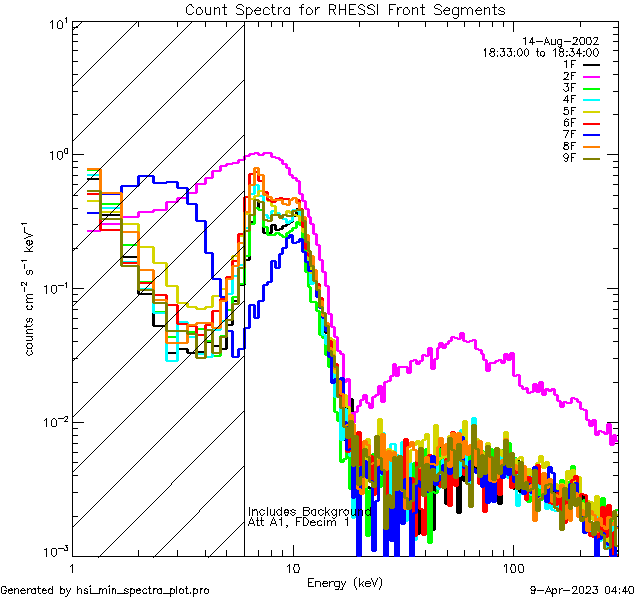This screenshot has width=640, height=600.
Task: Select the 'Includes Background' annotation
Action: tap(309, 511)
